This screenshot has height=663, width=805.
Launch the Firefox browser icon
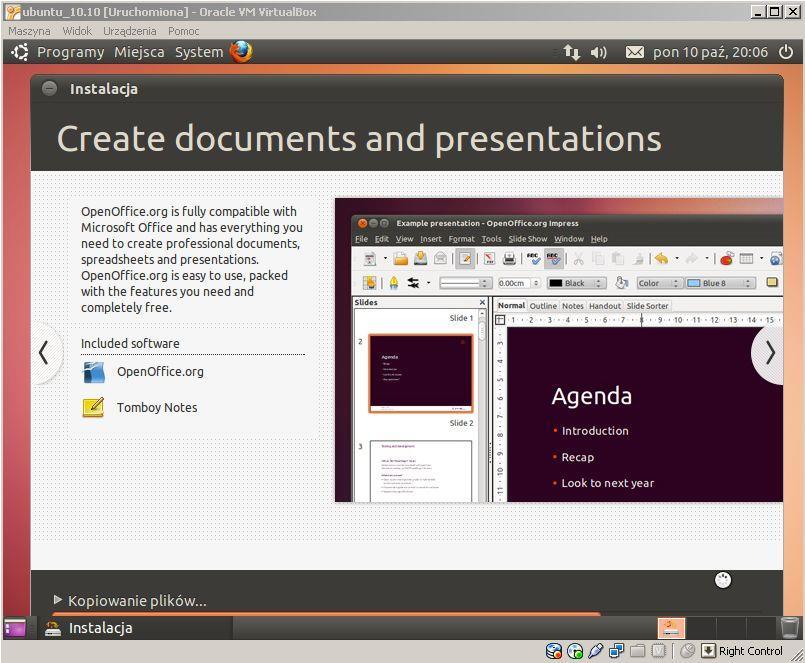(x=241, y=52)
